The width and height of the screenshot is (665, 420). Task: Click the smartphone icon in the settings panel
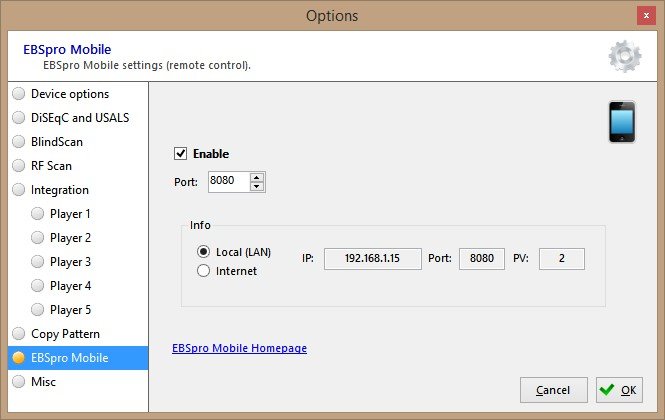click(622, 122)
